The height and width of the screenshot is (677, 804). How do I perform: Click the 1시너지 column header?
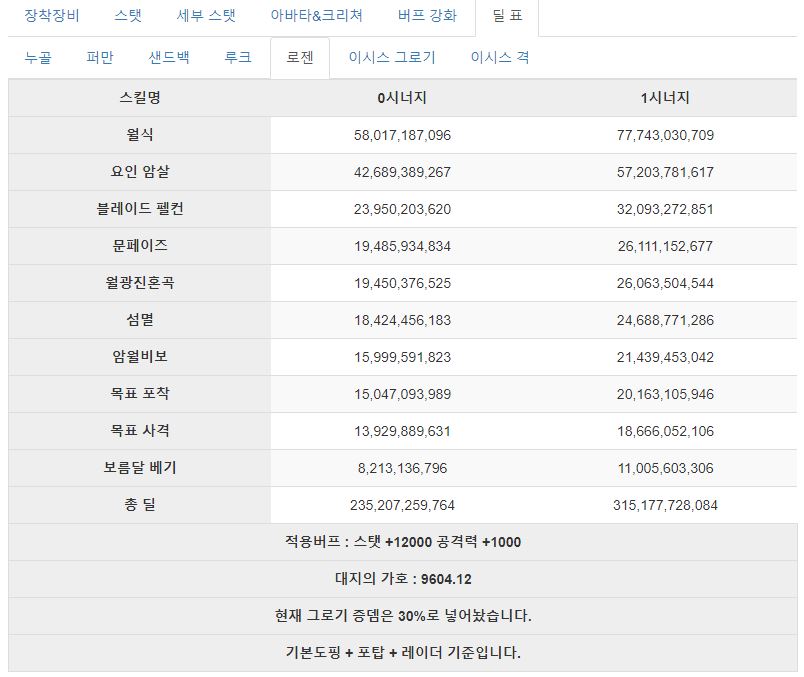665,97
